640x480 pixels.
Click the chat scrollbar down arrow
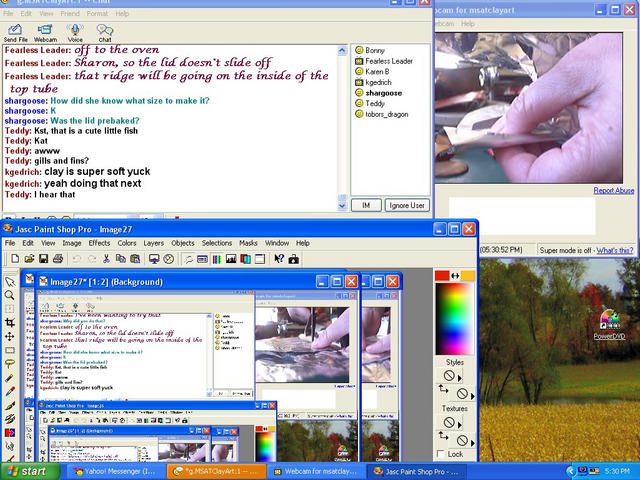click(342, 206)
